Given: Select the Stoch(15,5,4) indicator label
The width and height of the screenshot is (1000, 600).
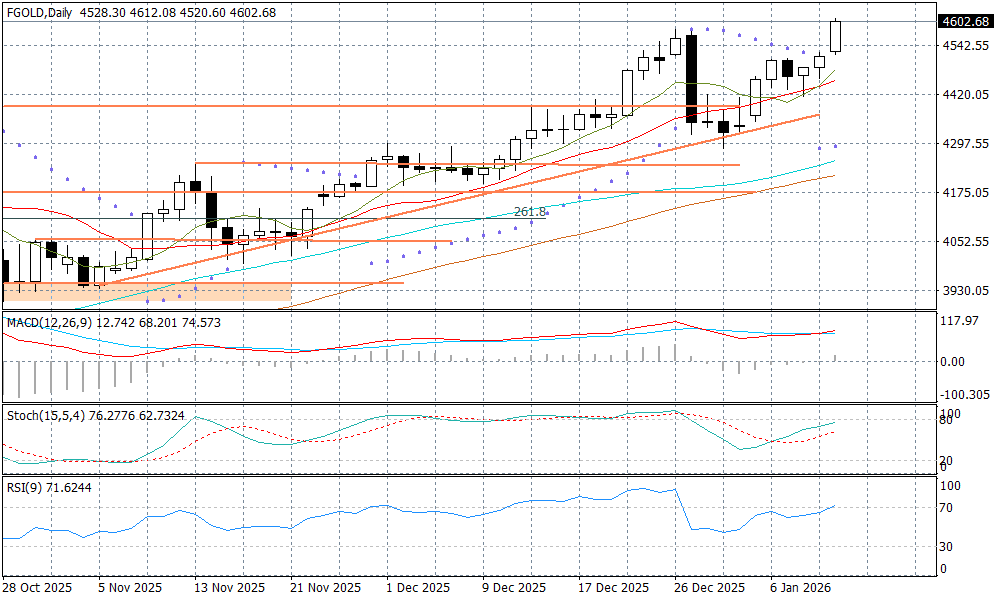Looking at the screenshot, I should click(46, 413).
